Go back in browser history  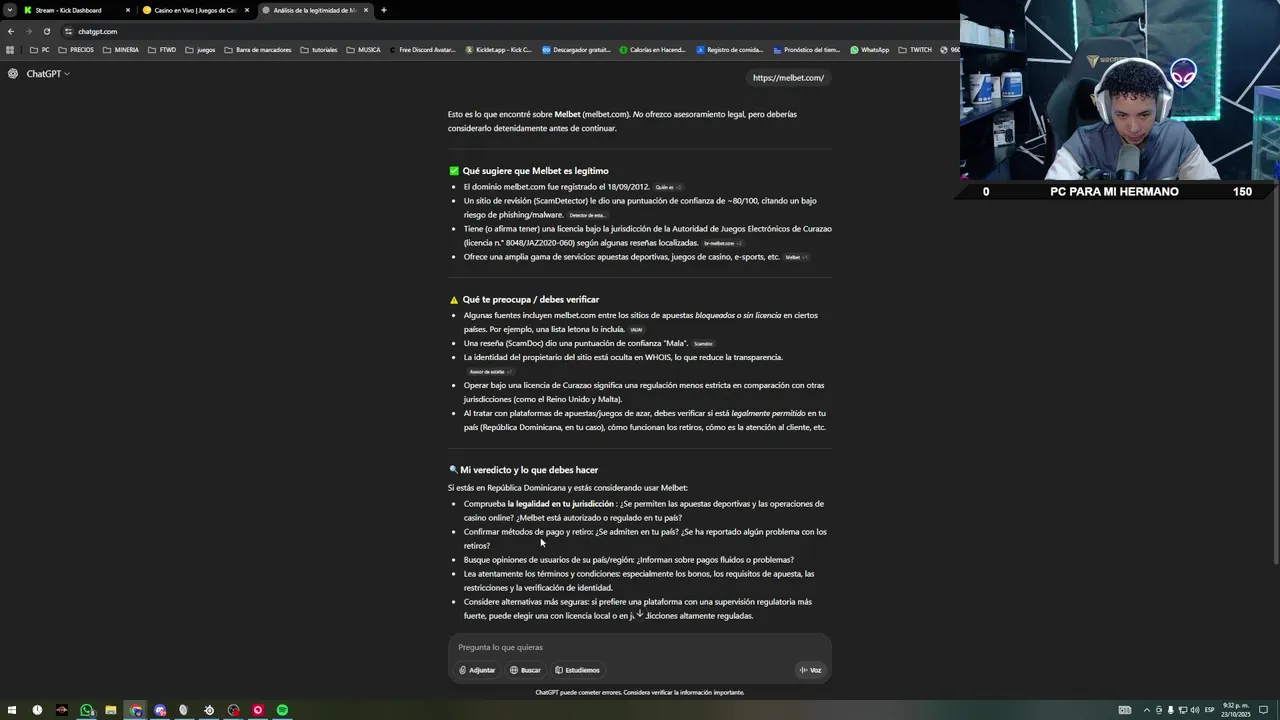click(11, 31)
